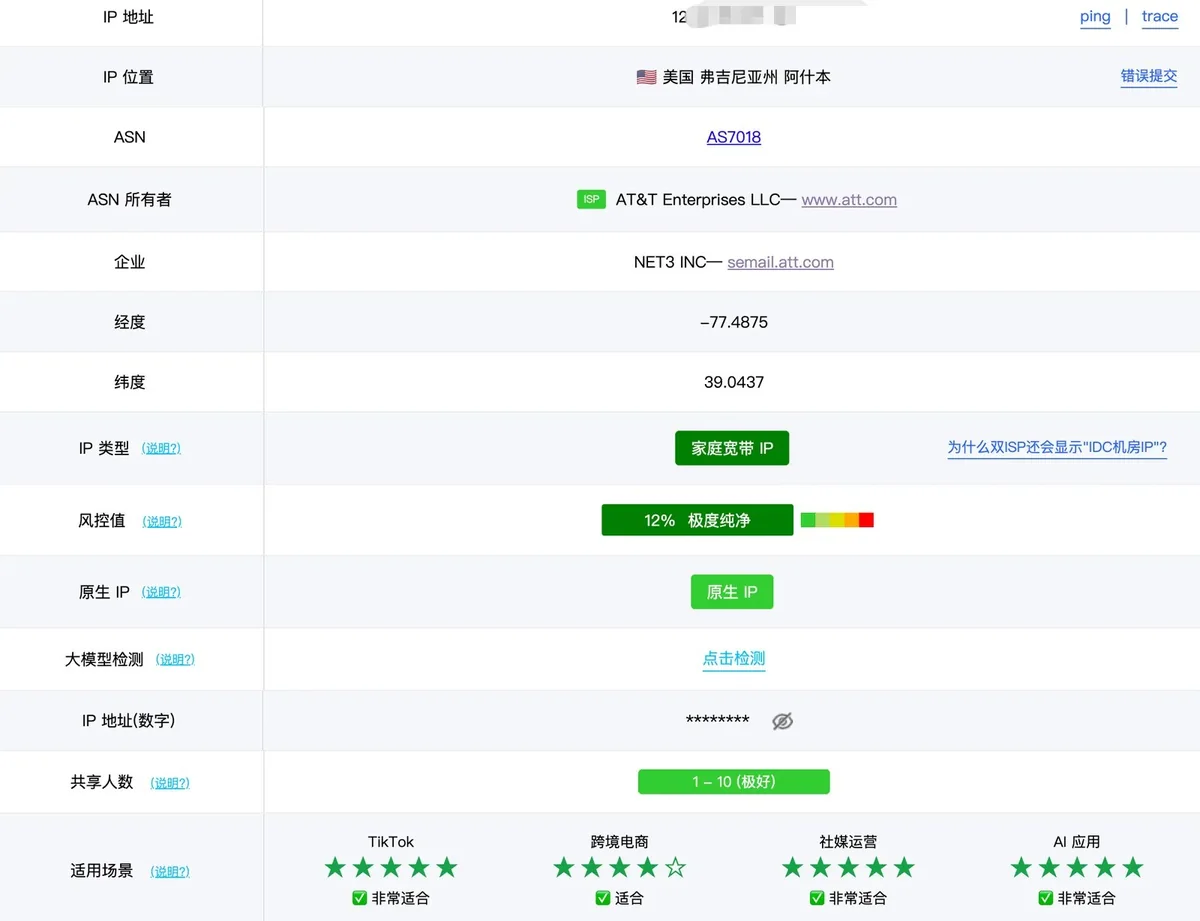Click the 跨境电商 scenario heading
The width and height of the screenshot is (1200, 921).
click(x=620, y=842)
